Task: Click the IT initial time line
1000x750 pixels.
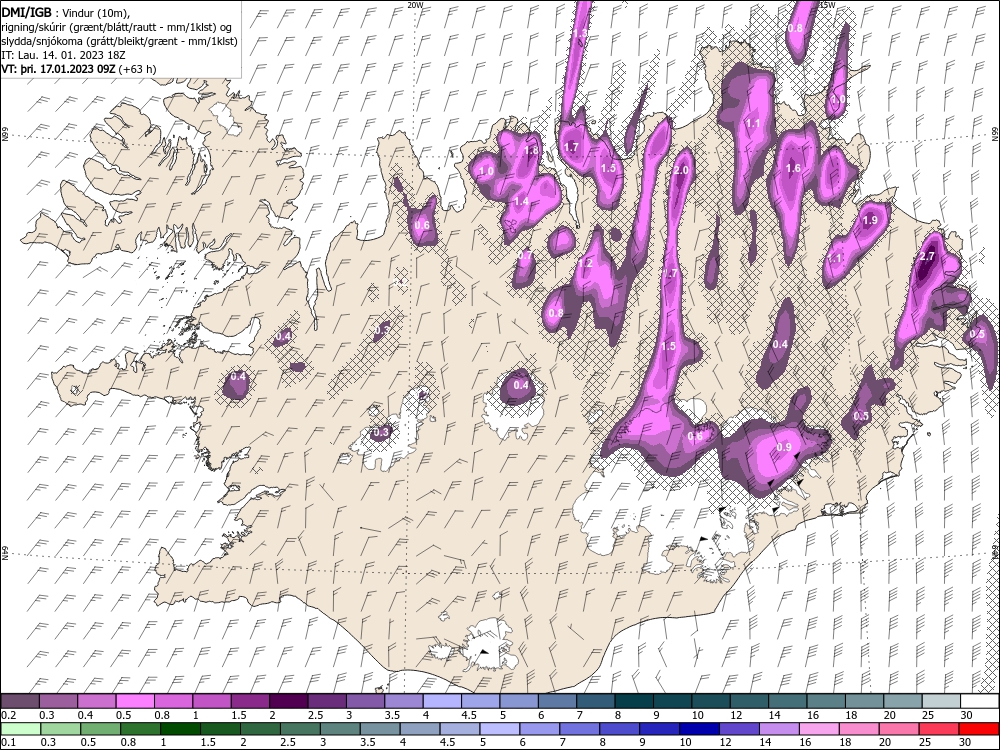Action: pos(62,55)
